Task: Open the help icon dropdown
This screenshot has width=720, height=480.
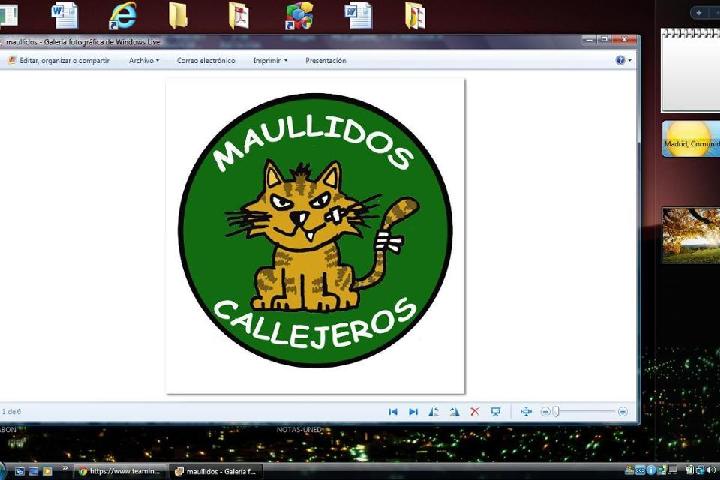Action: click(623, 60)
